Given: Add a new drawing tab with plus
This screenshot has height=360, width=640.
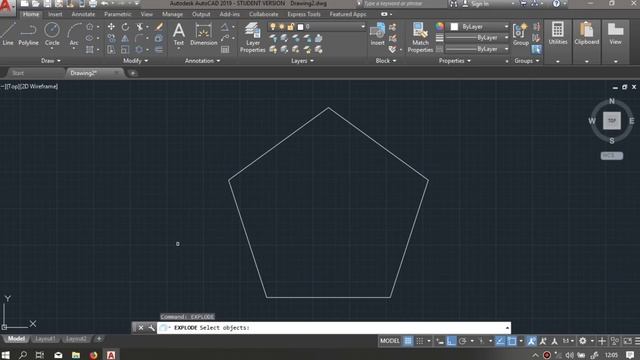Looking at the screenshot, I should point(133,73).
